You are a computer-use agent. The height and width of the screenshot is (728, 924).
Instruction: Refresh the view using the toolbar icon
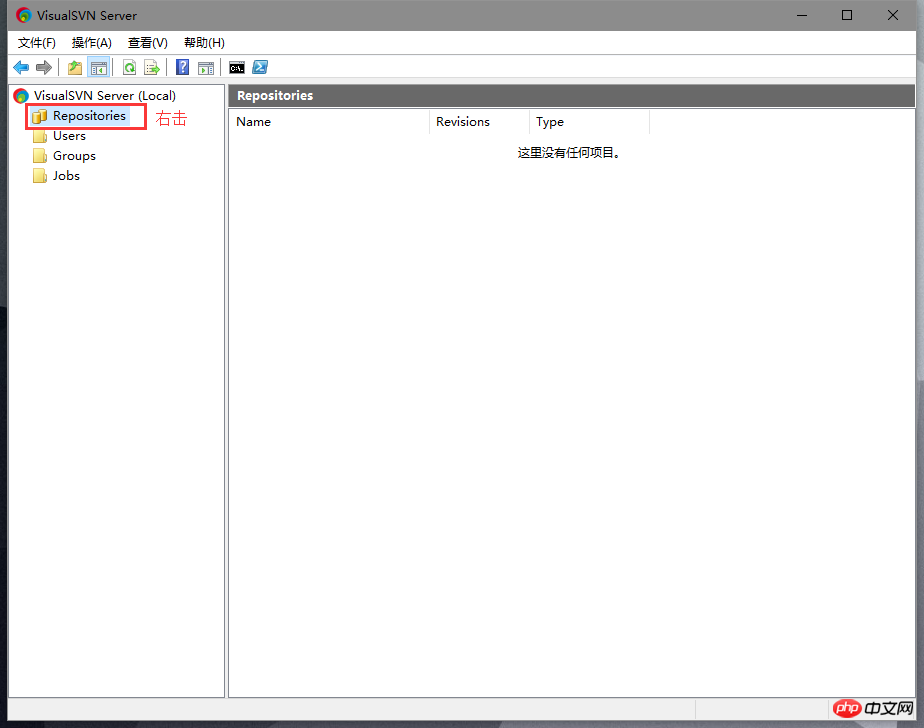129,68
